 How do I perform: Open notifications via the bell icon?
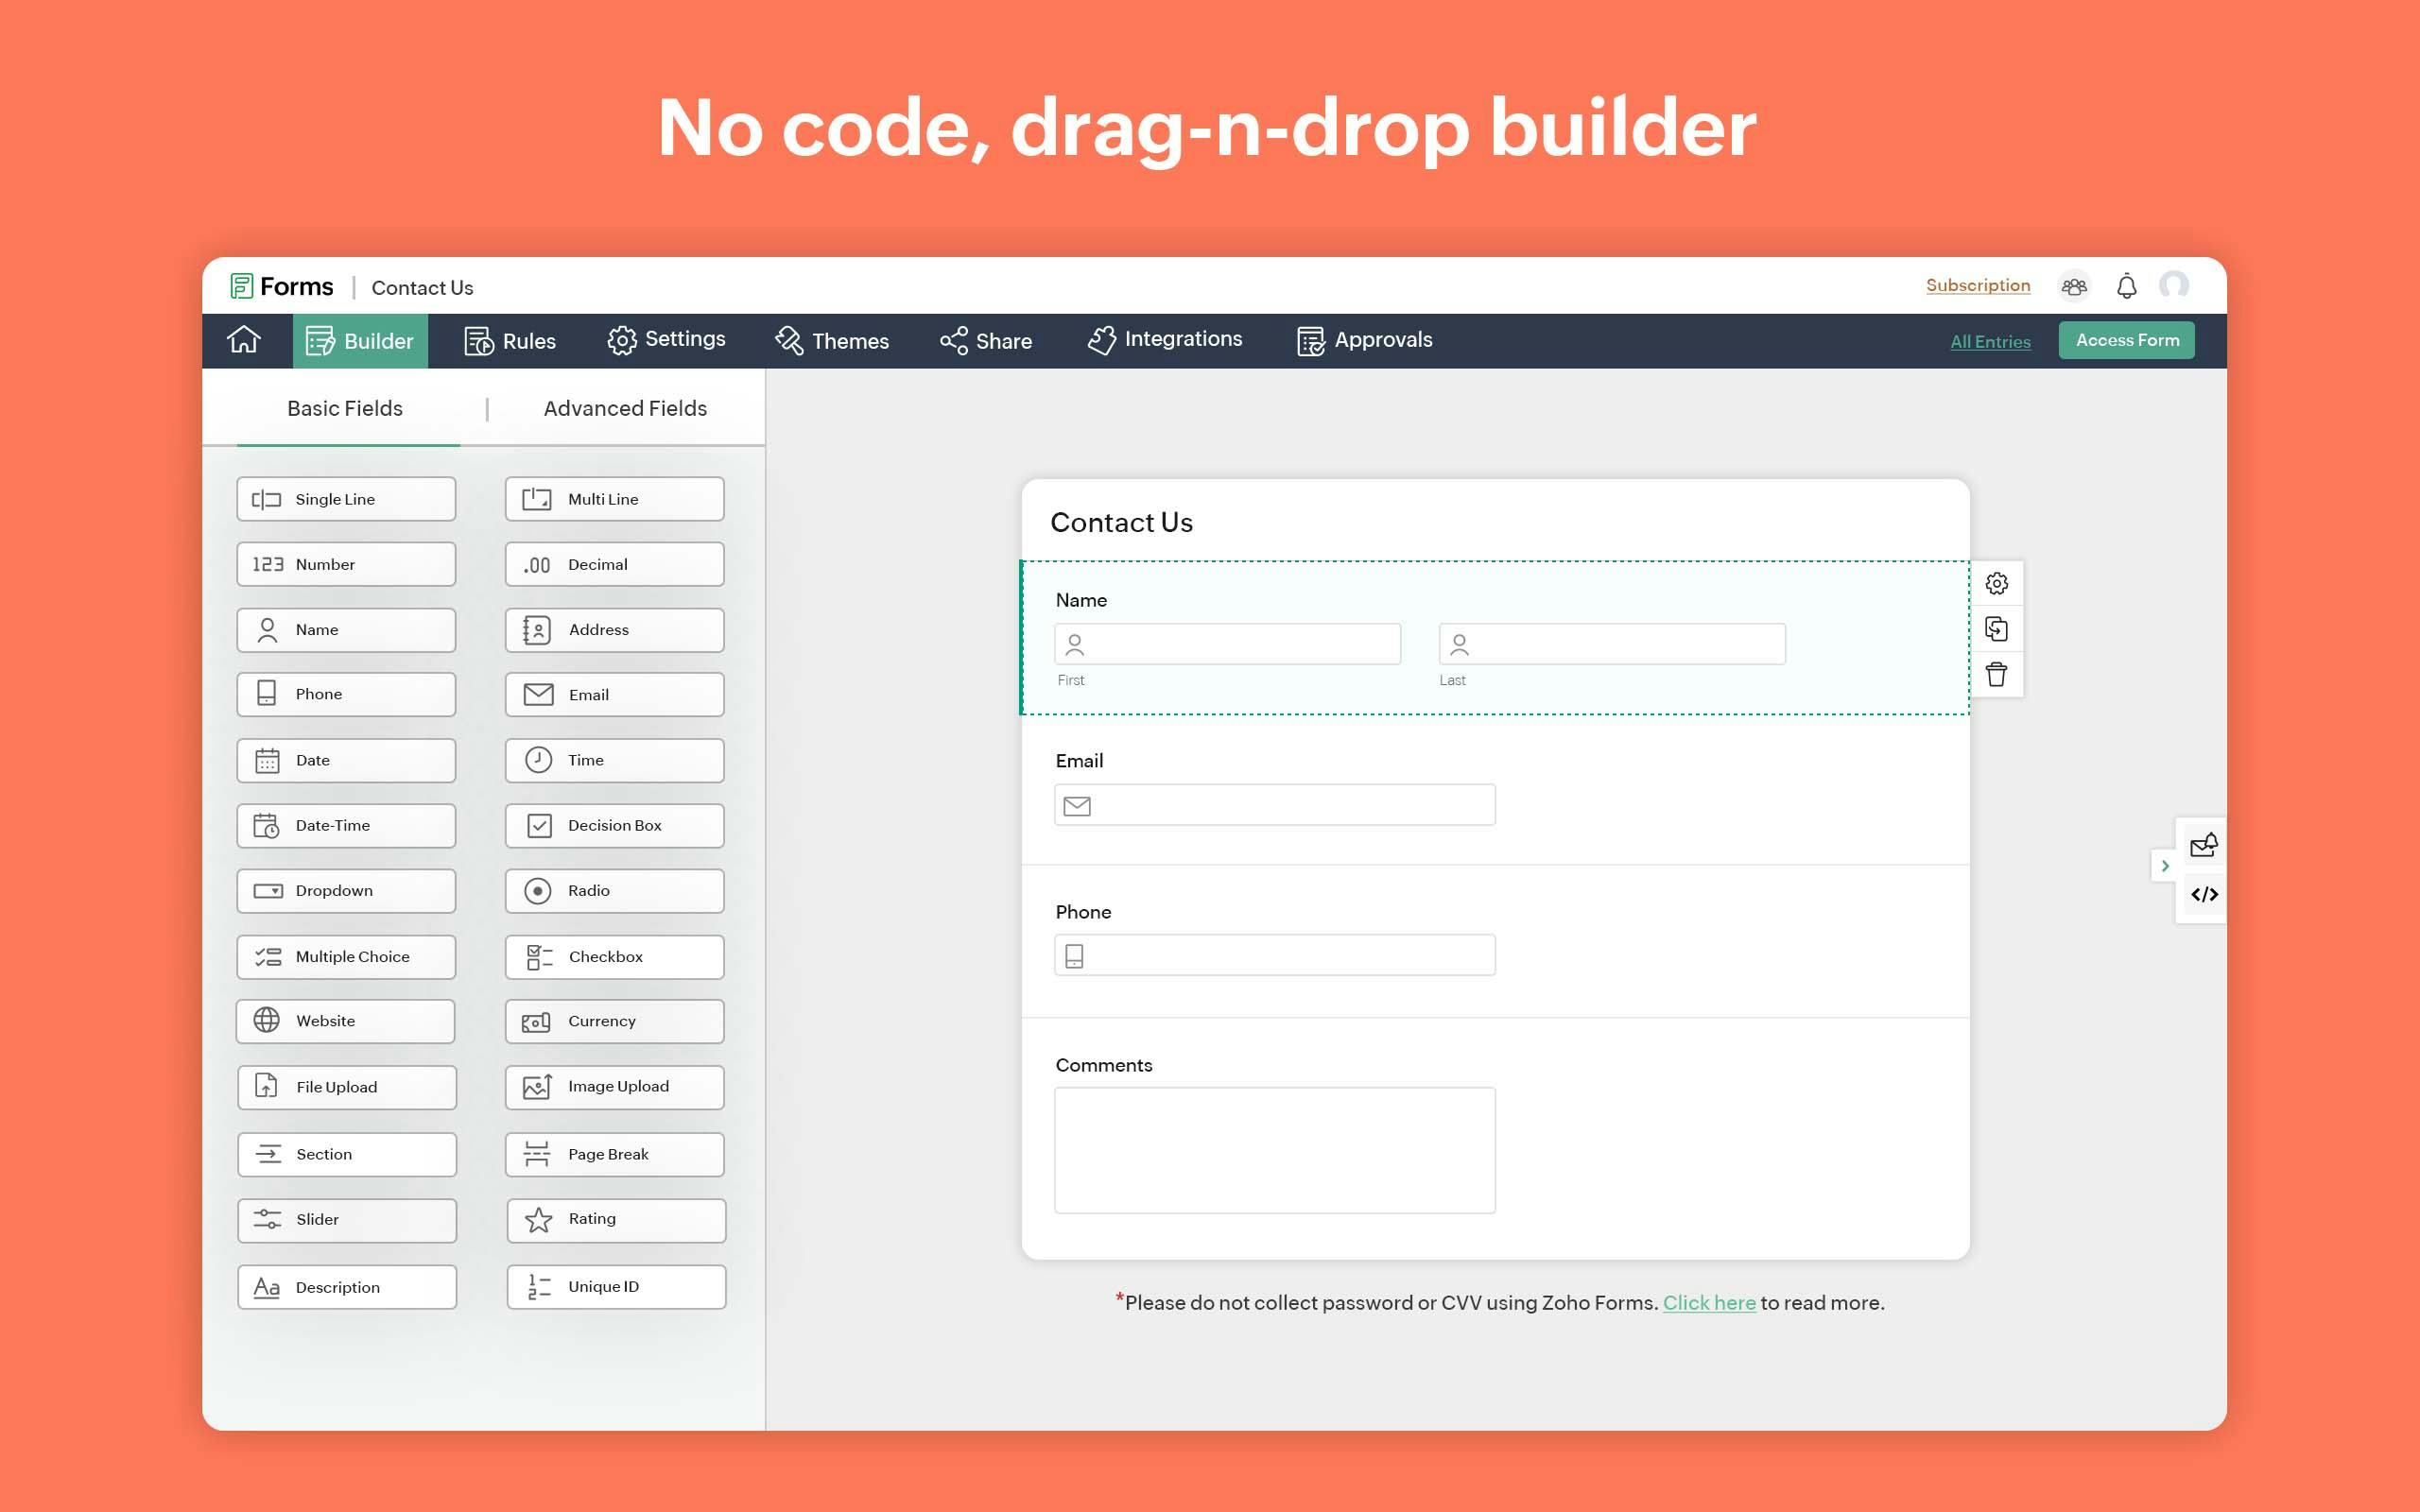2126,286
